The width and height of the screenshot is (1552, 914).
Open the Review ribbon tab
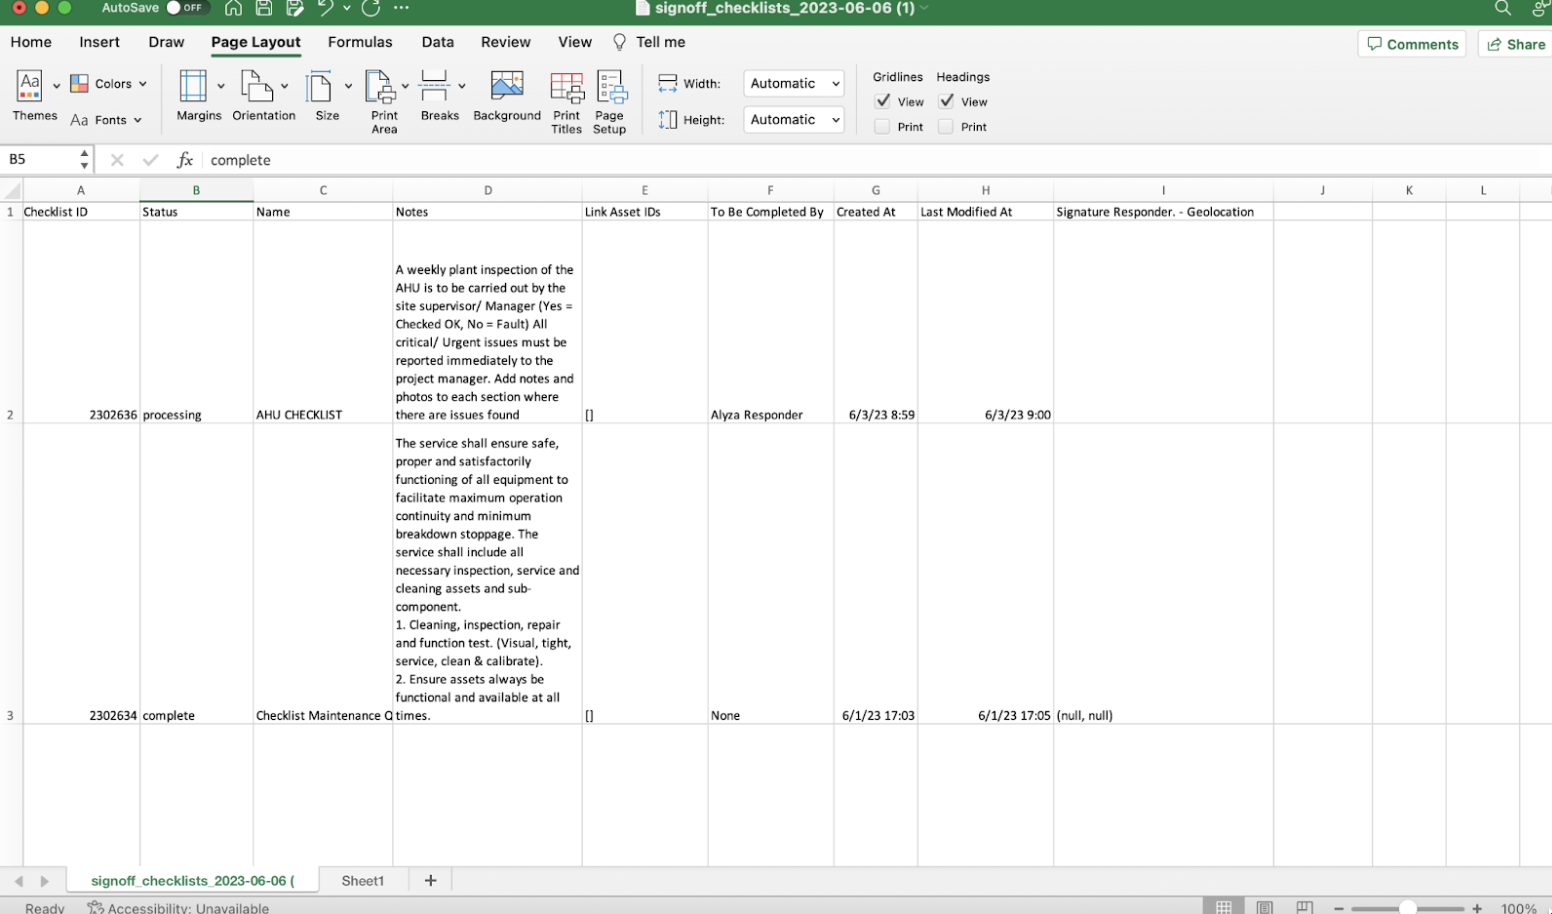506,42
